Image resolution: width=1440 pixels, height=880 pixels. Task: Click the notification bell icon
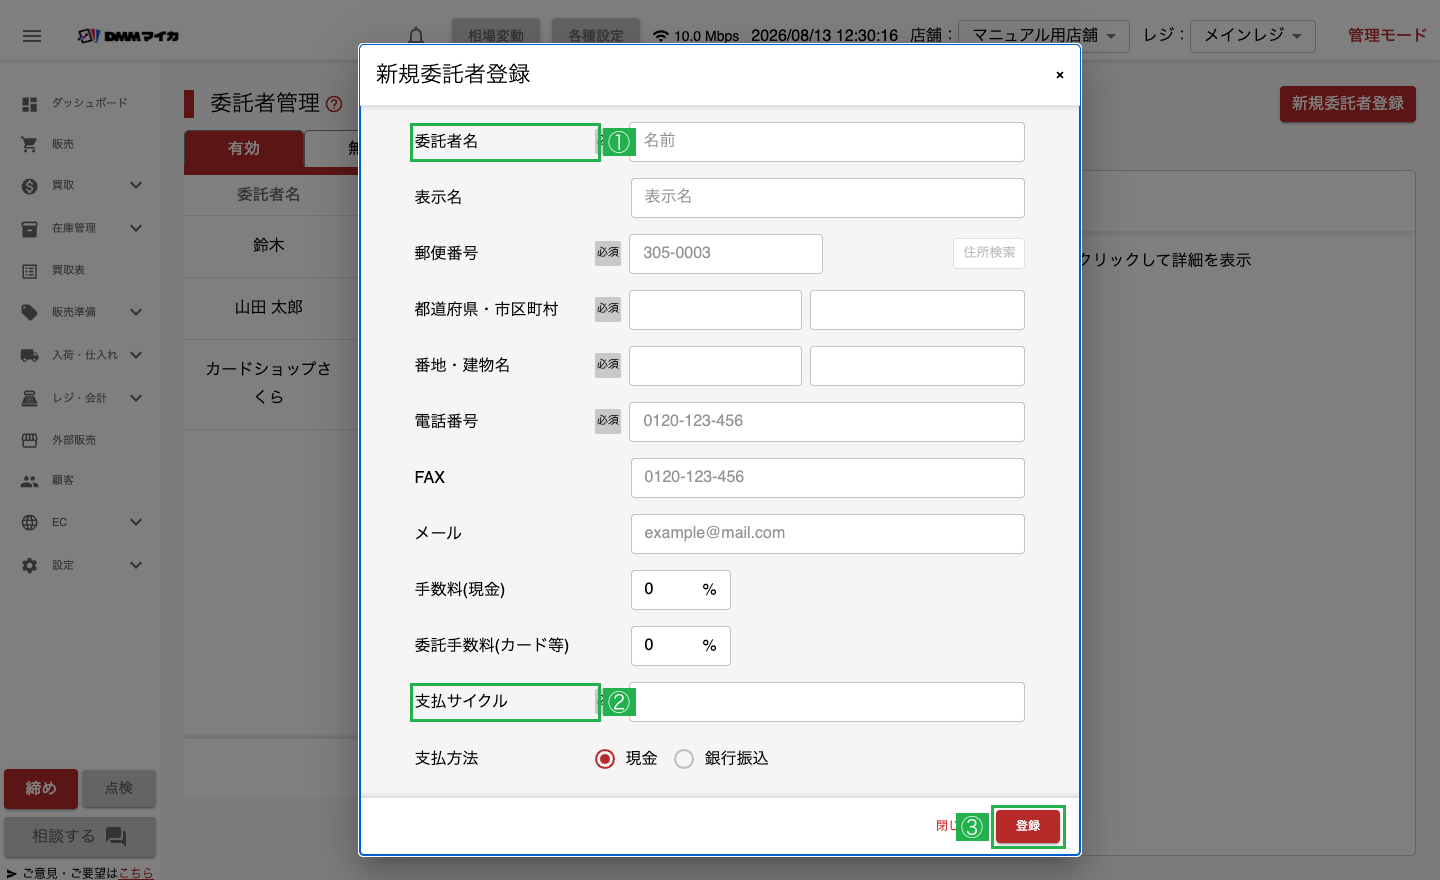click(416, 35)
